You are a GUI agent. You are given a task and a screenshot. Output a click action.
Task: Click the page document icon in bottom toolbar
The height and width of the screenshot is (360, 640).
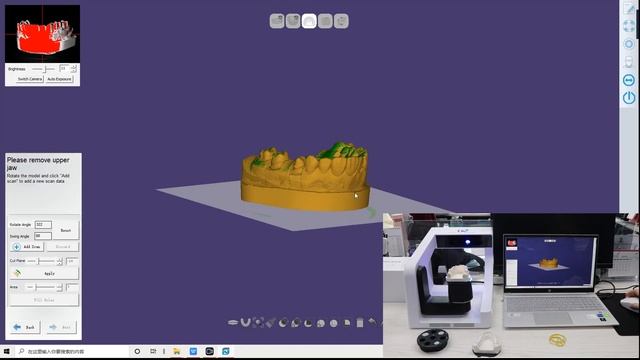(347, 323)
